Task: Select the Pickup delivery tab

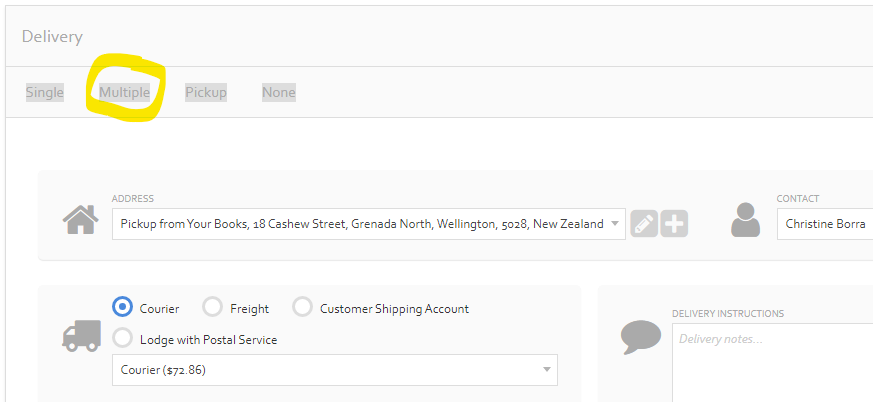Action: [x=206, y=92]
